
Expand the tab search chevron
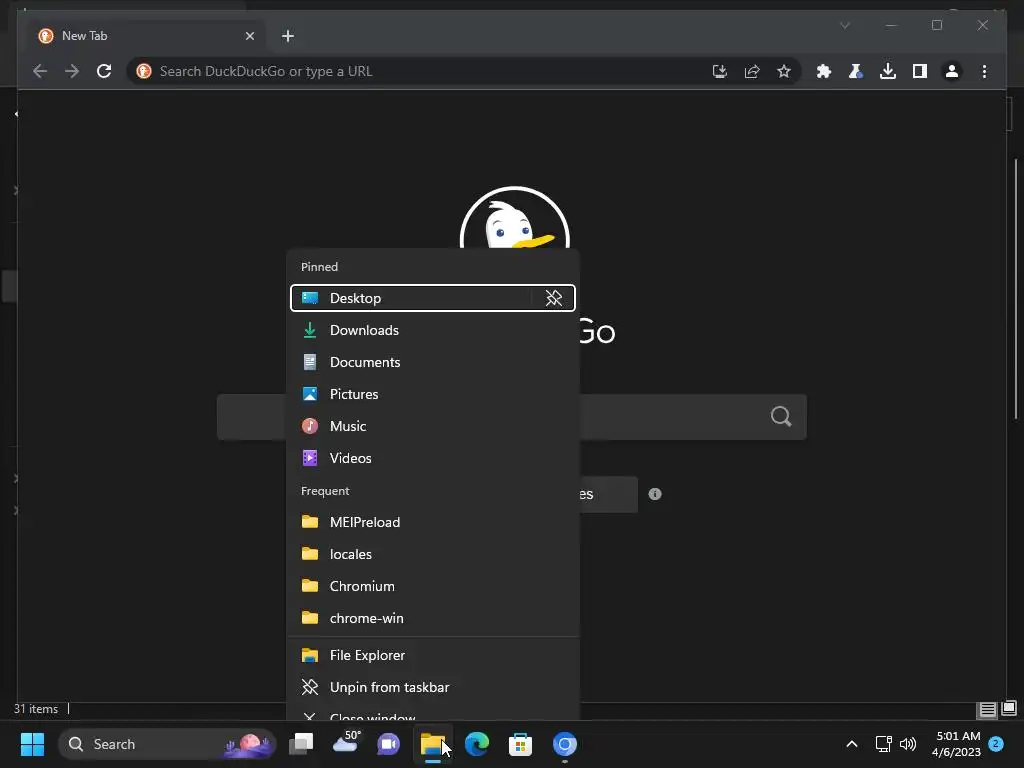point(844,25)
